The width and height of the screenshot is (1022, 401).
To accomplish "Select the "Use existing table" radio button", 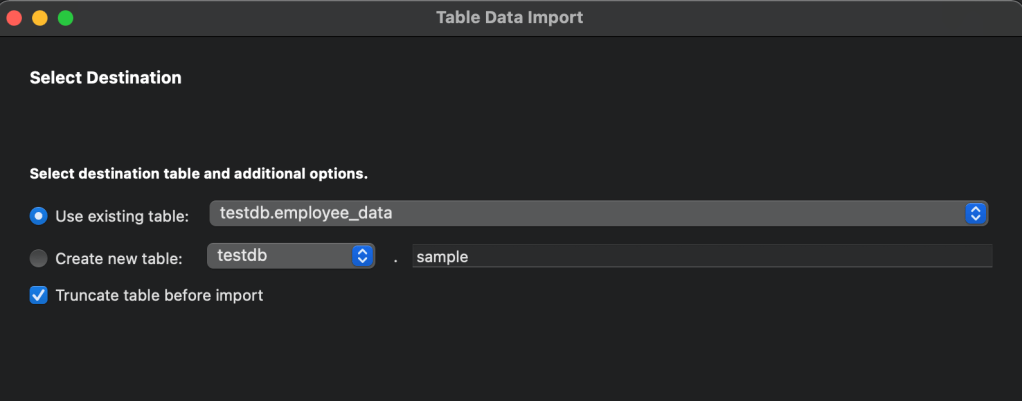I will 39,215.
